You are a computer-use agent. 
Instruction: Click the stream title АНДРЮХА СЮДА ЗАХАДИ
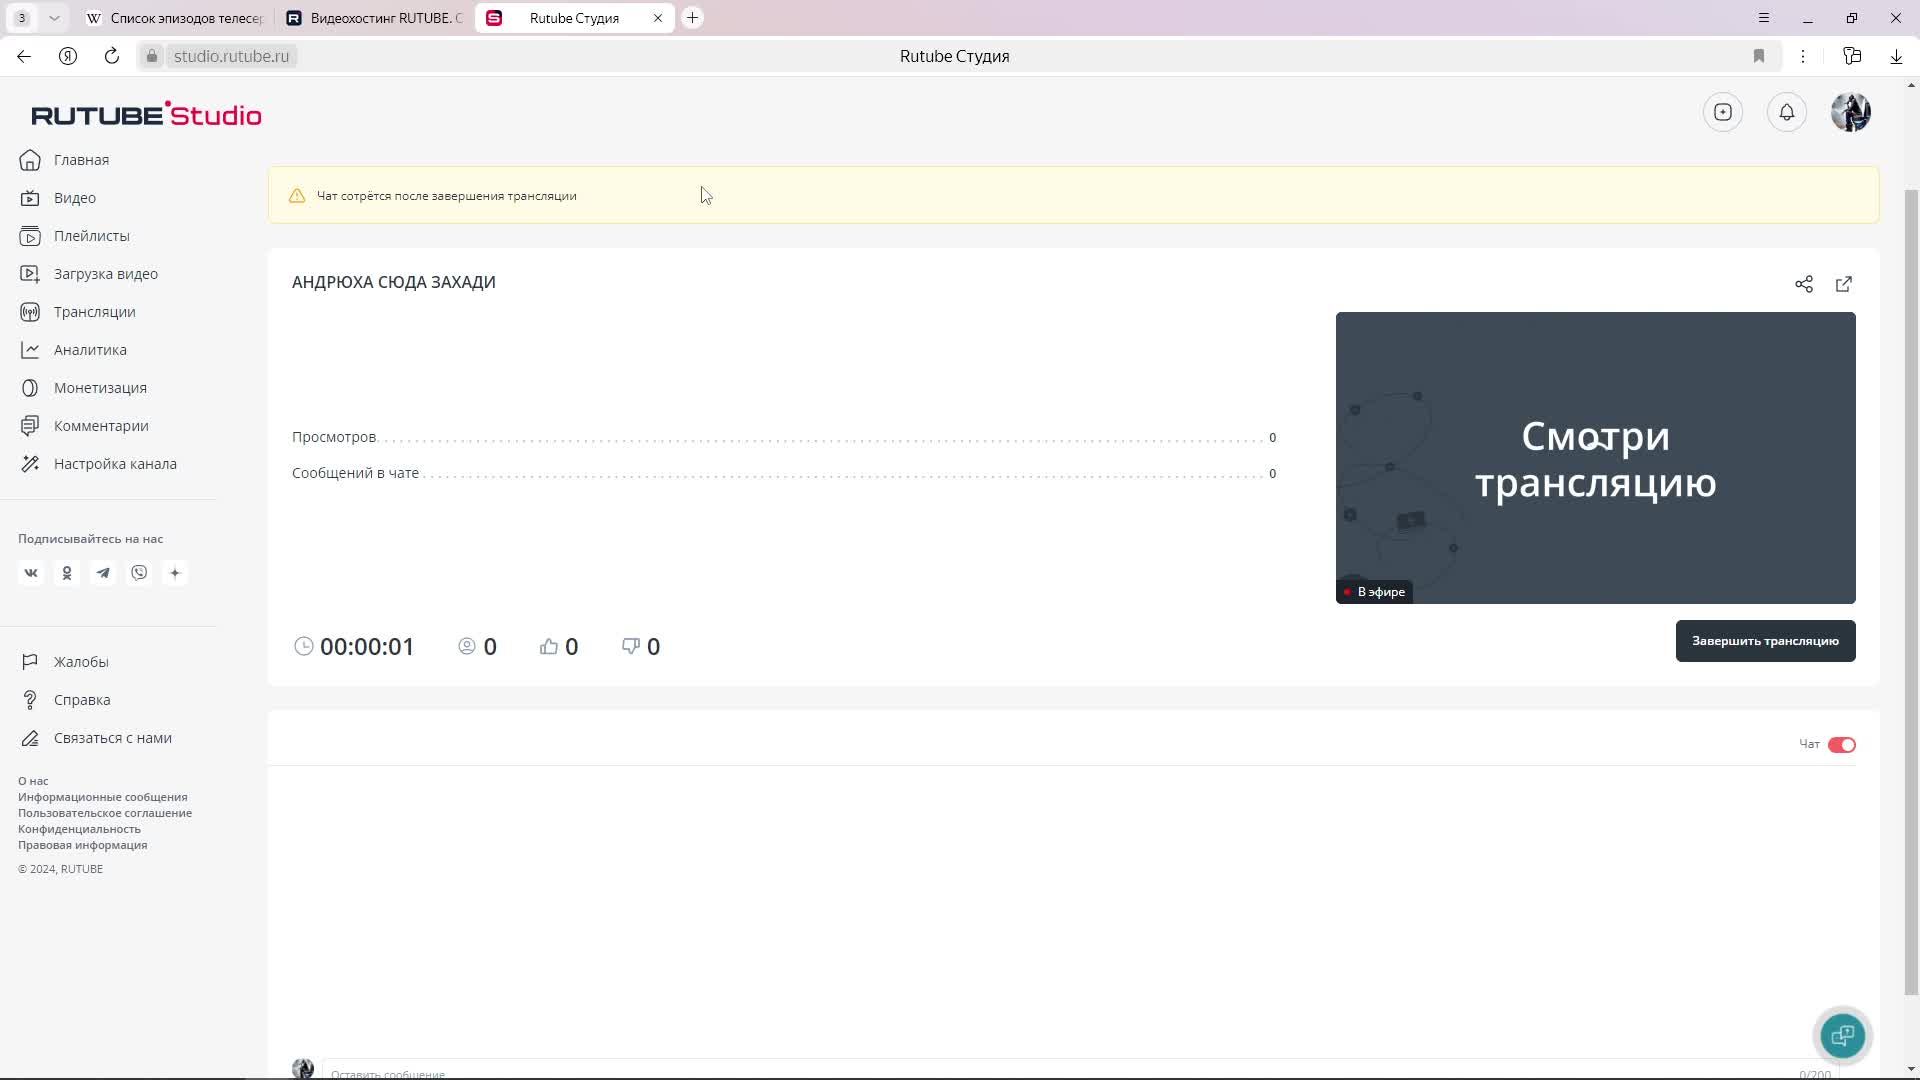(394, 282)
